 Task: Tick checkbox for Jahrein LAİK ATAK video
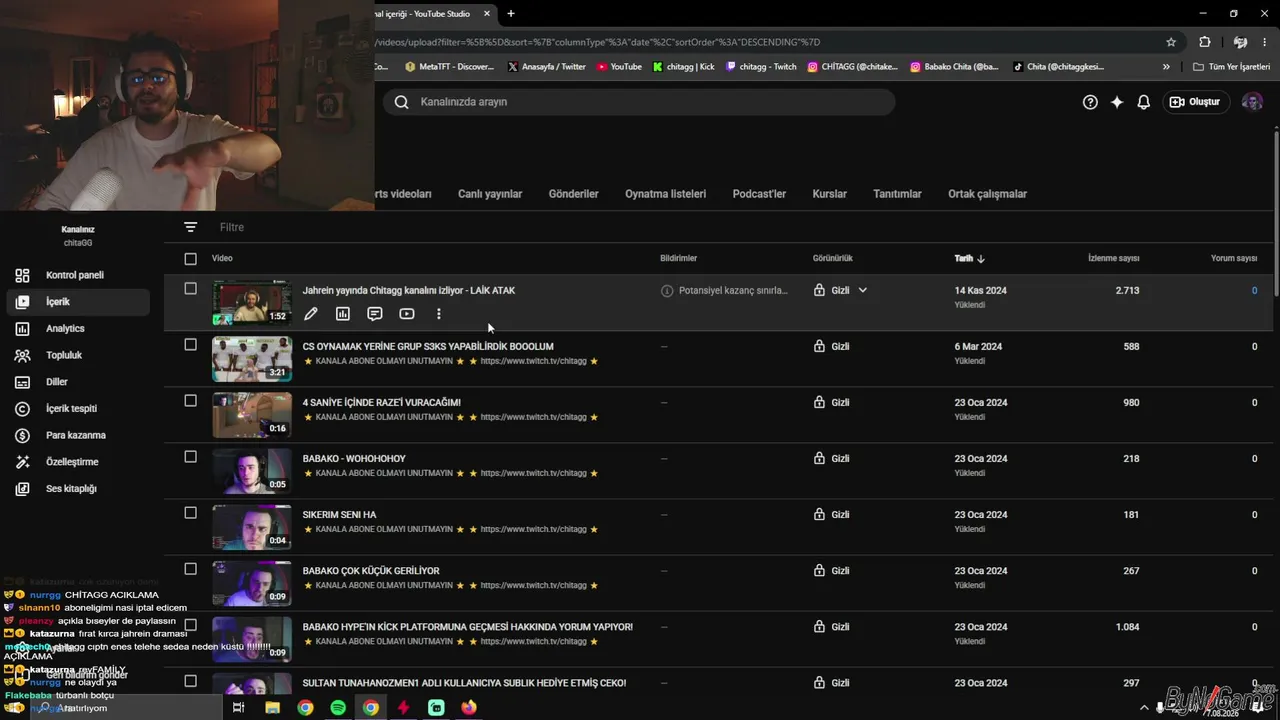(191, 289)
